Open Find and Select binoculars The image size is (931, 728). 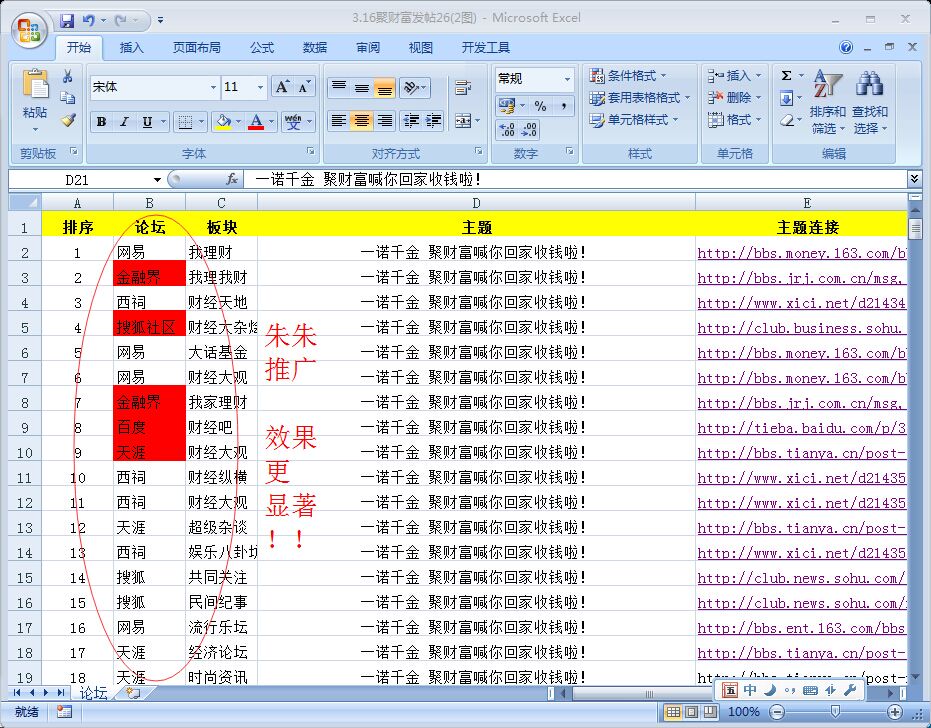point(870,101)
